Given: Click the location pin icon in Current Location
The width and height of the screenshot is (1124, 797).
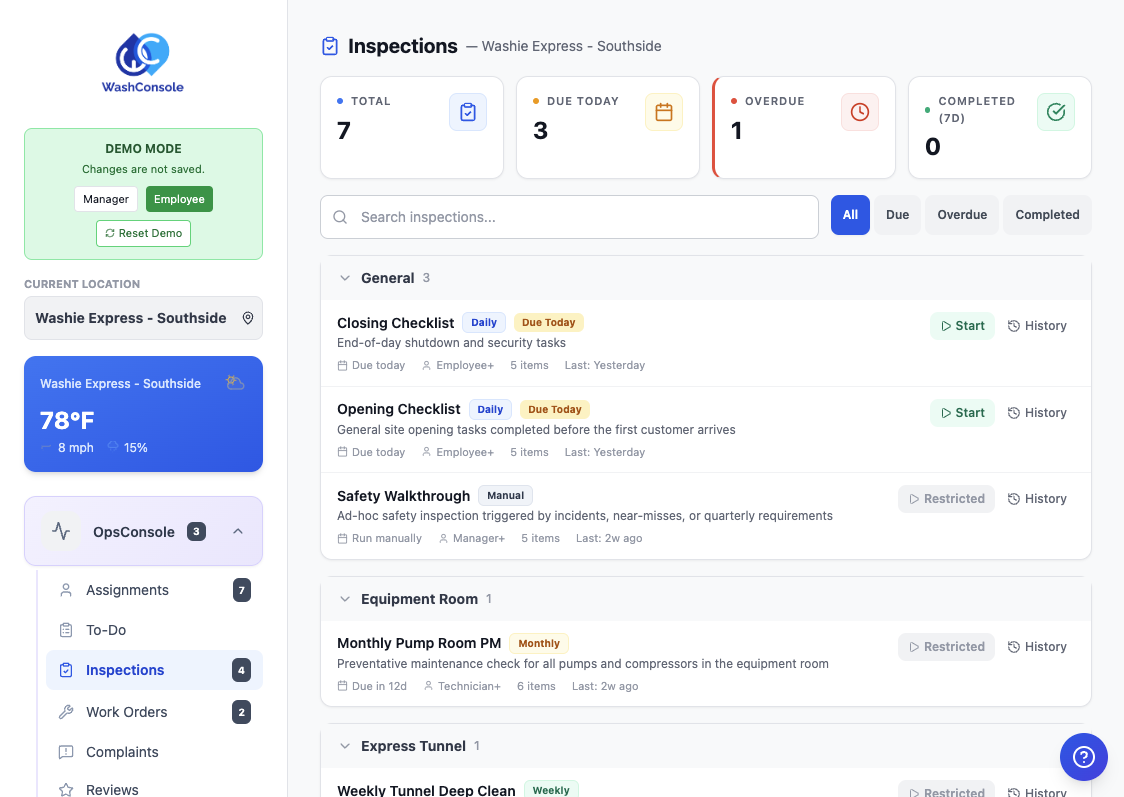Looking at the screenshot, I should (x=247, y=318).
